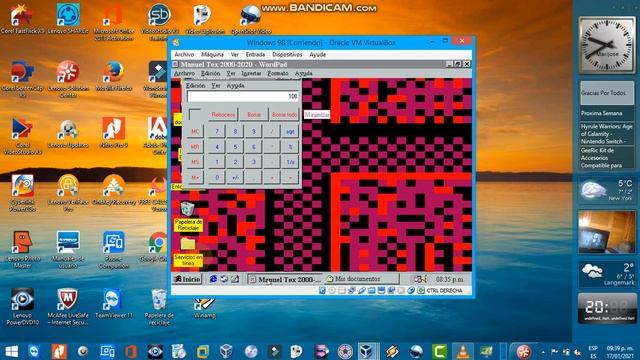
Task: Click calculator sqrt button
Action: coord(290,131)
